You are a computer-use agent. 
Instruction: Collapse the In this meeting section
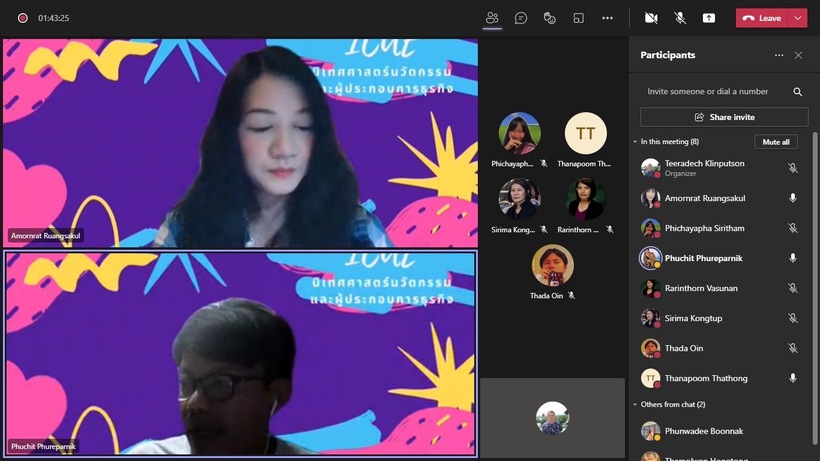(x=636, y=142)
